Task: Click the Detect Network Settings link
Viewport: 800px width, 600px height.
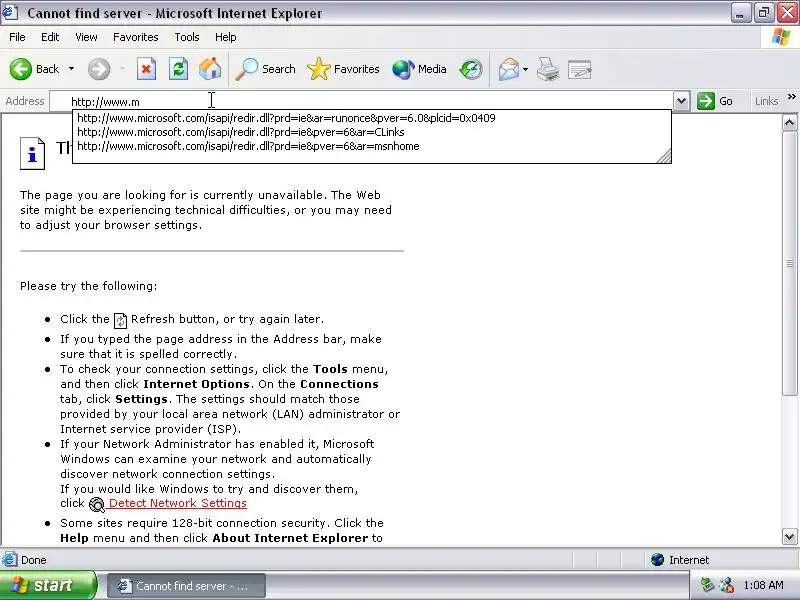Action: point(178,503)
